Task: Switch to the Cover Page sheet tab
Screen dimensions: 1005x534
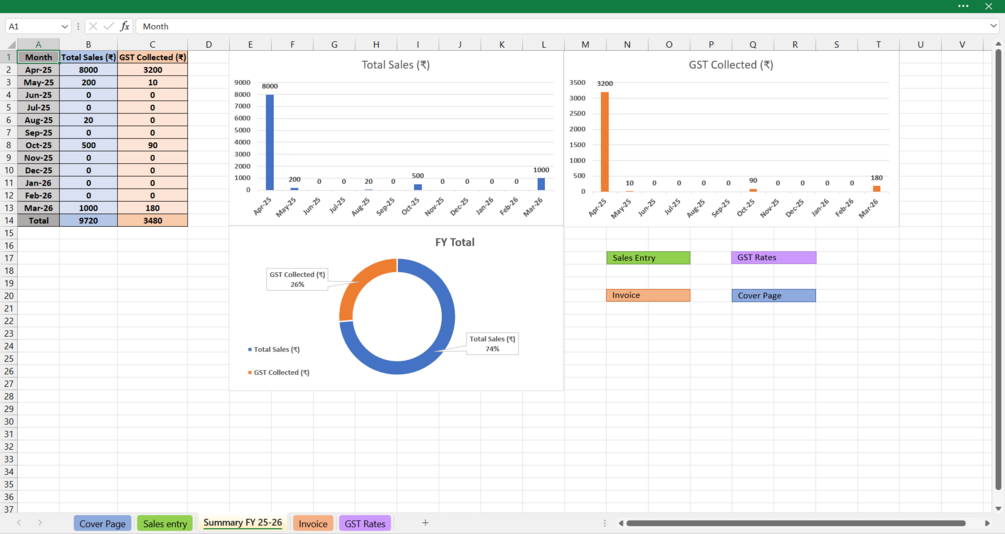Action: [103, 524]
